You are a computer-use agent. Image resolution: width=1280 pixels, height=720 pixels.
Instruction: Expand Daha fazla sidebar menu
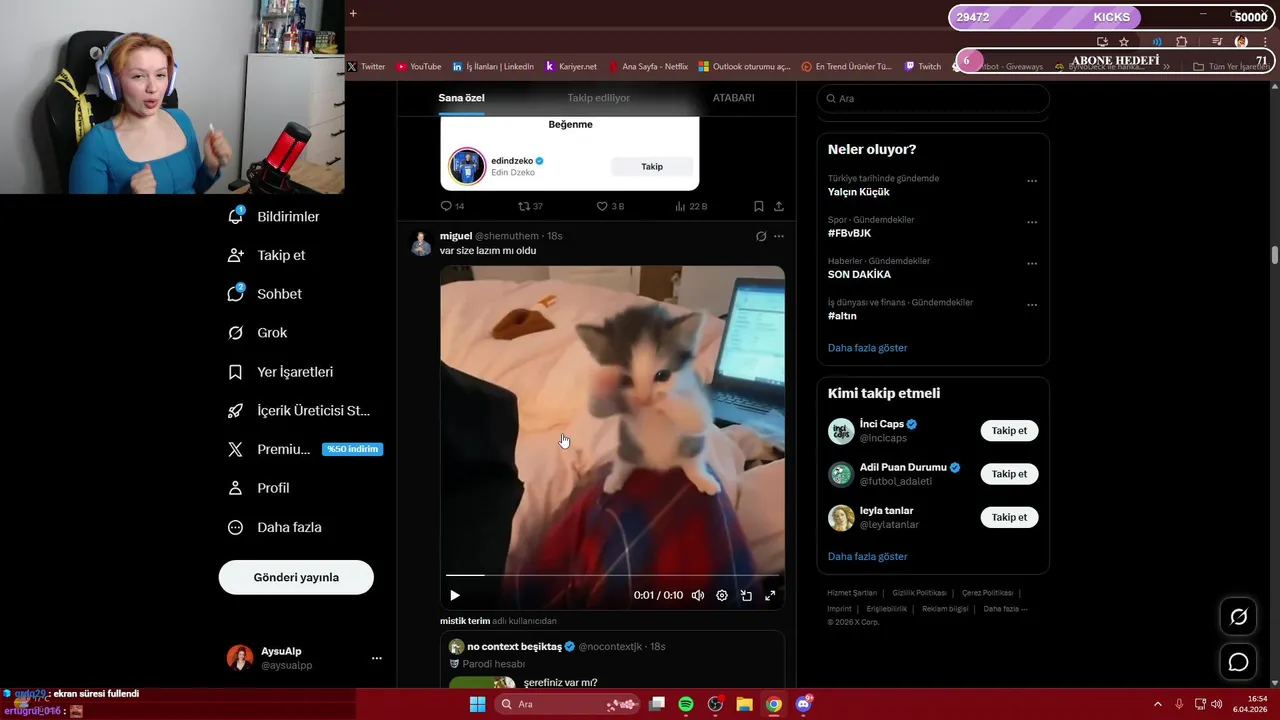coord(275,527)
